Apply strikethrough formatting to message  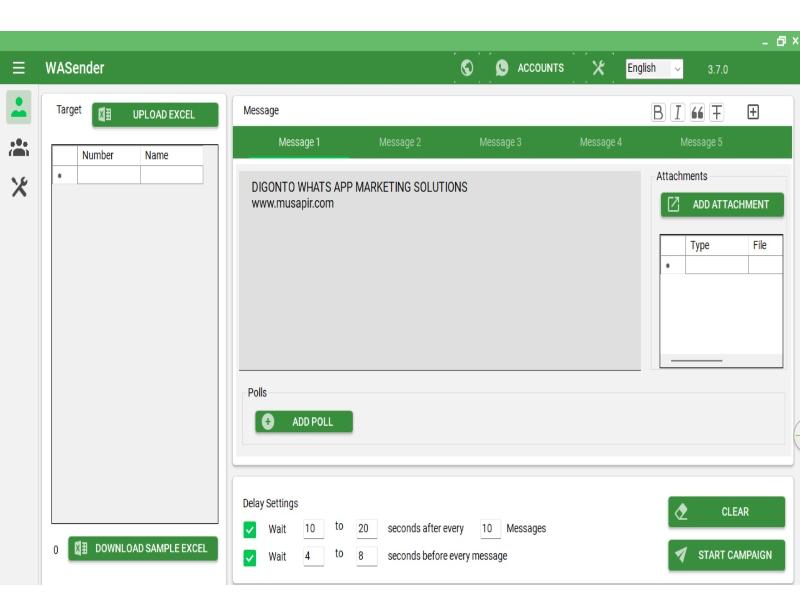[716, 111]
